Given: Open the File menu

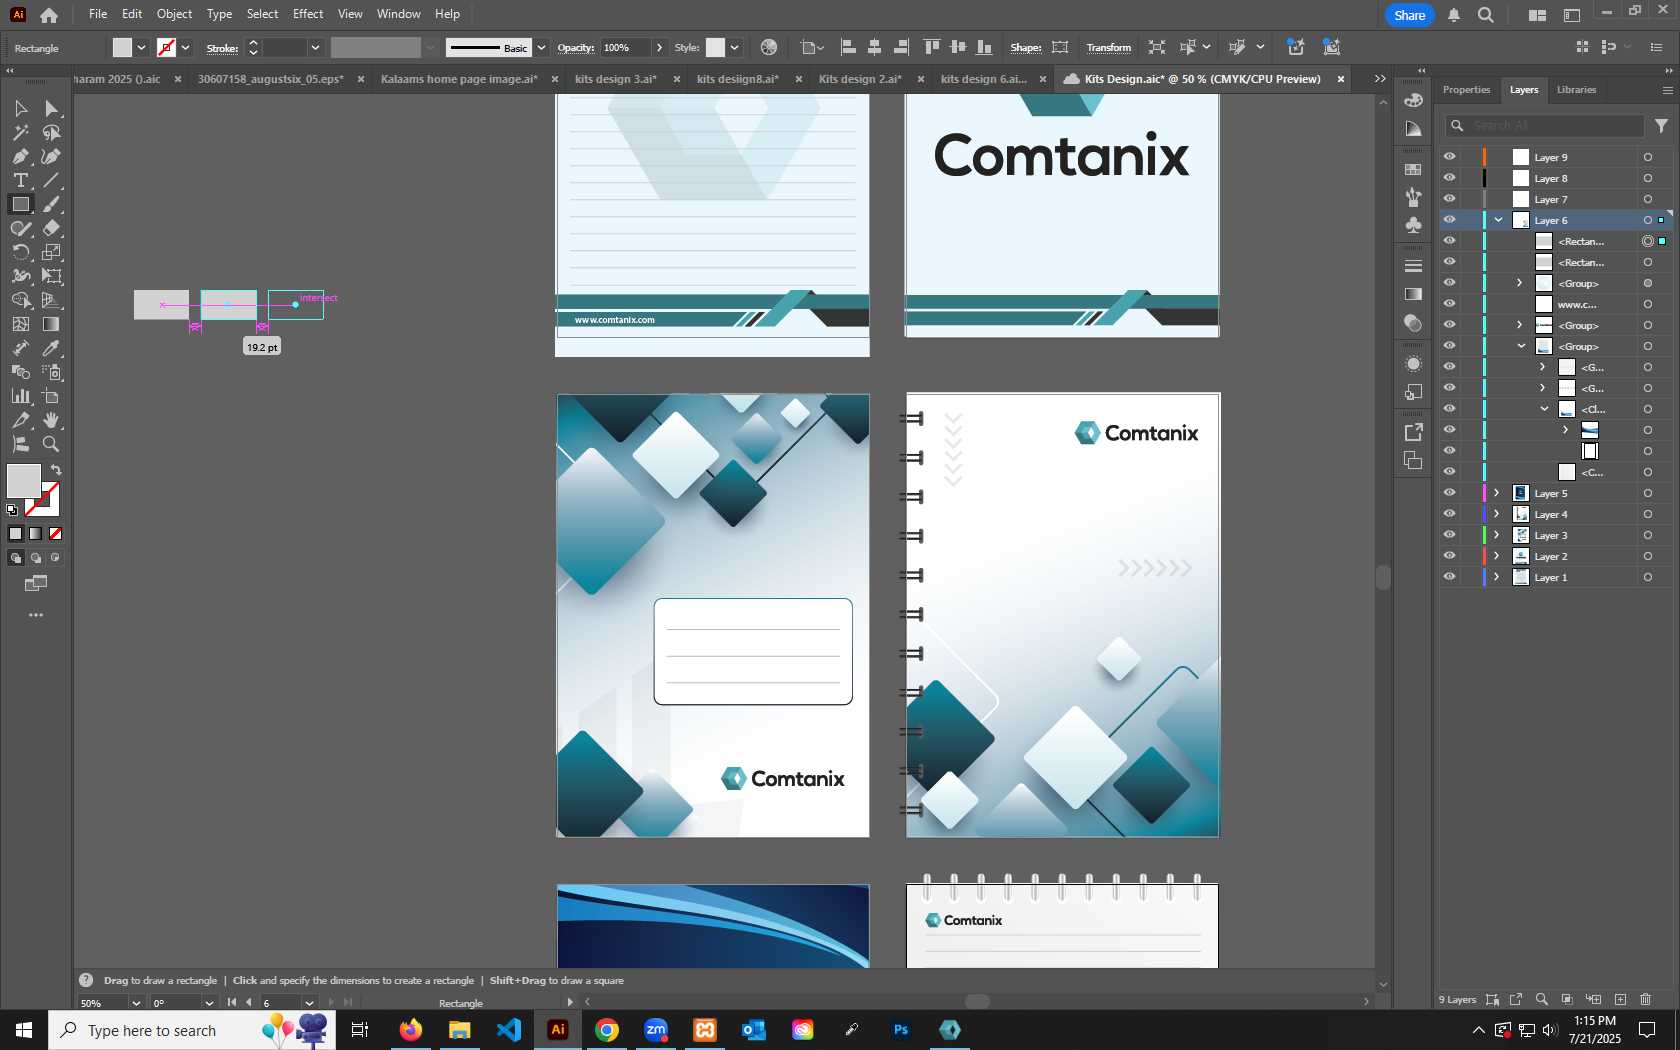Looking at the screenshot, I should (x=98, y=14).
